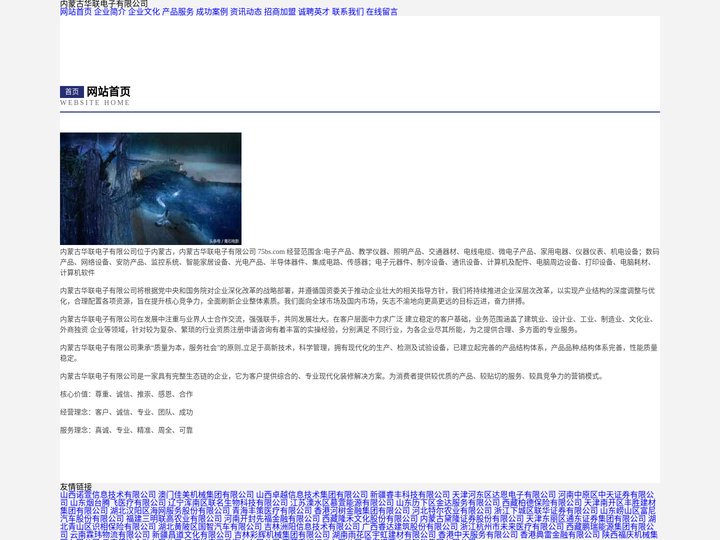Viewport: 720px width, 540px height.
Task: Open 浙江杭州市未来医疗有限公司 link
Action: click(x=512, y=526)
